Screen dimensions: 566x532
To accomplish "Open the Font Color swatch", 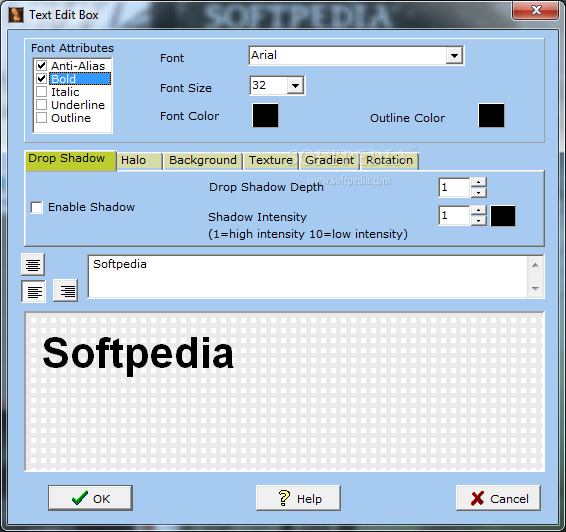I will pyautogui.click(x=265, y=115).
